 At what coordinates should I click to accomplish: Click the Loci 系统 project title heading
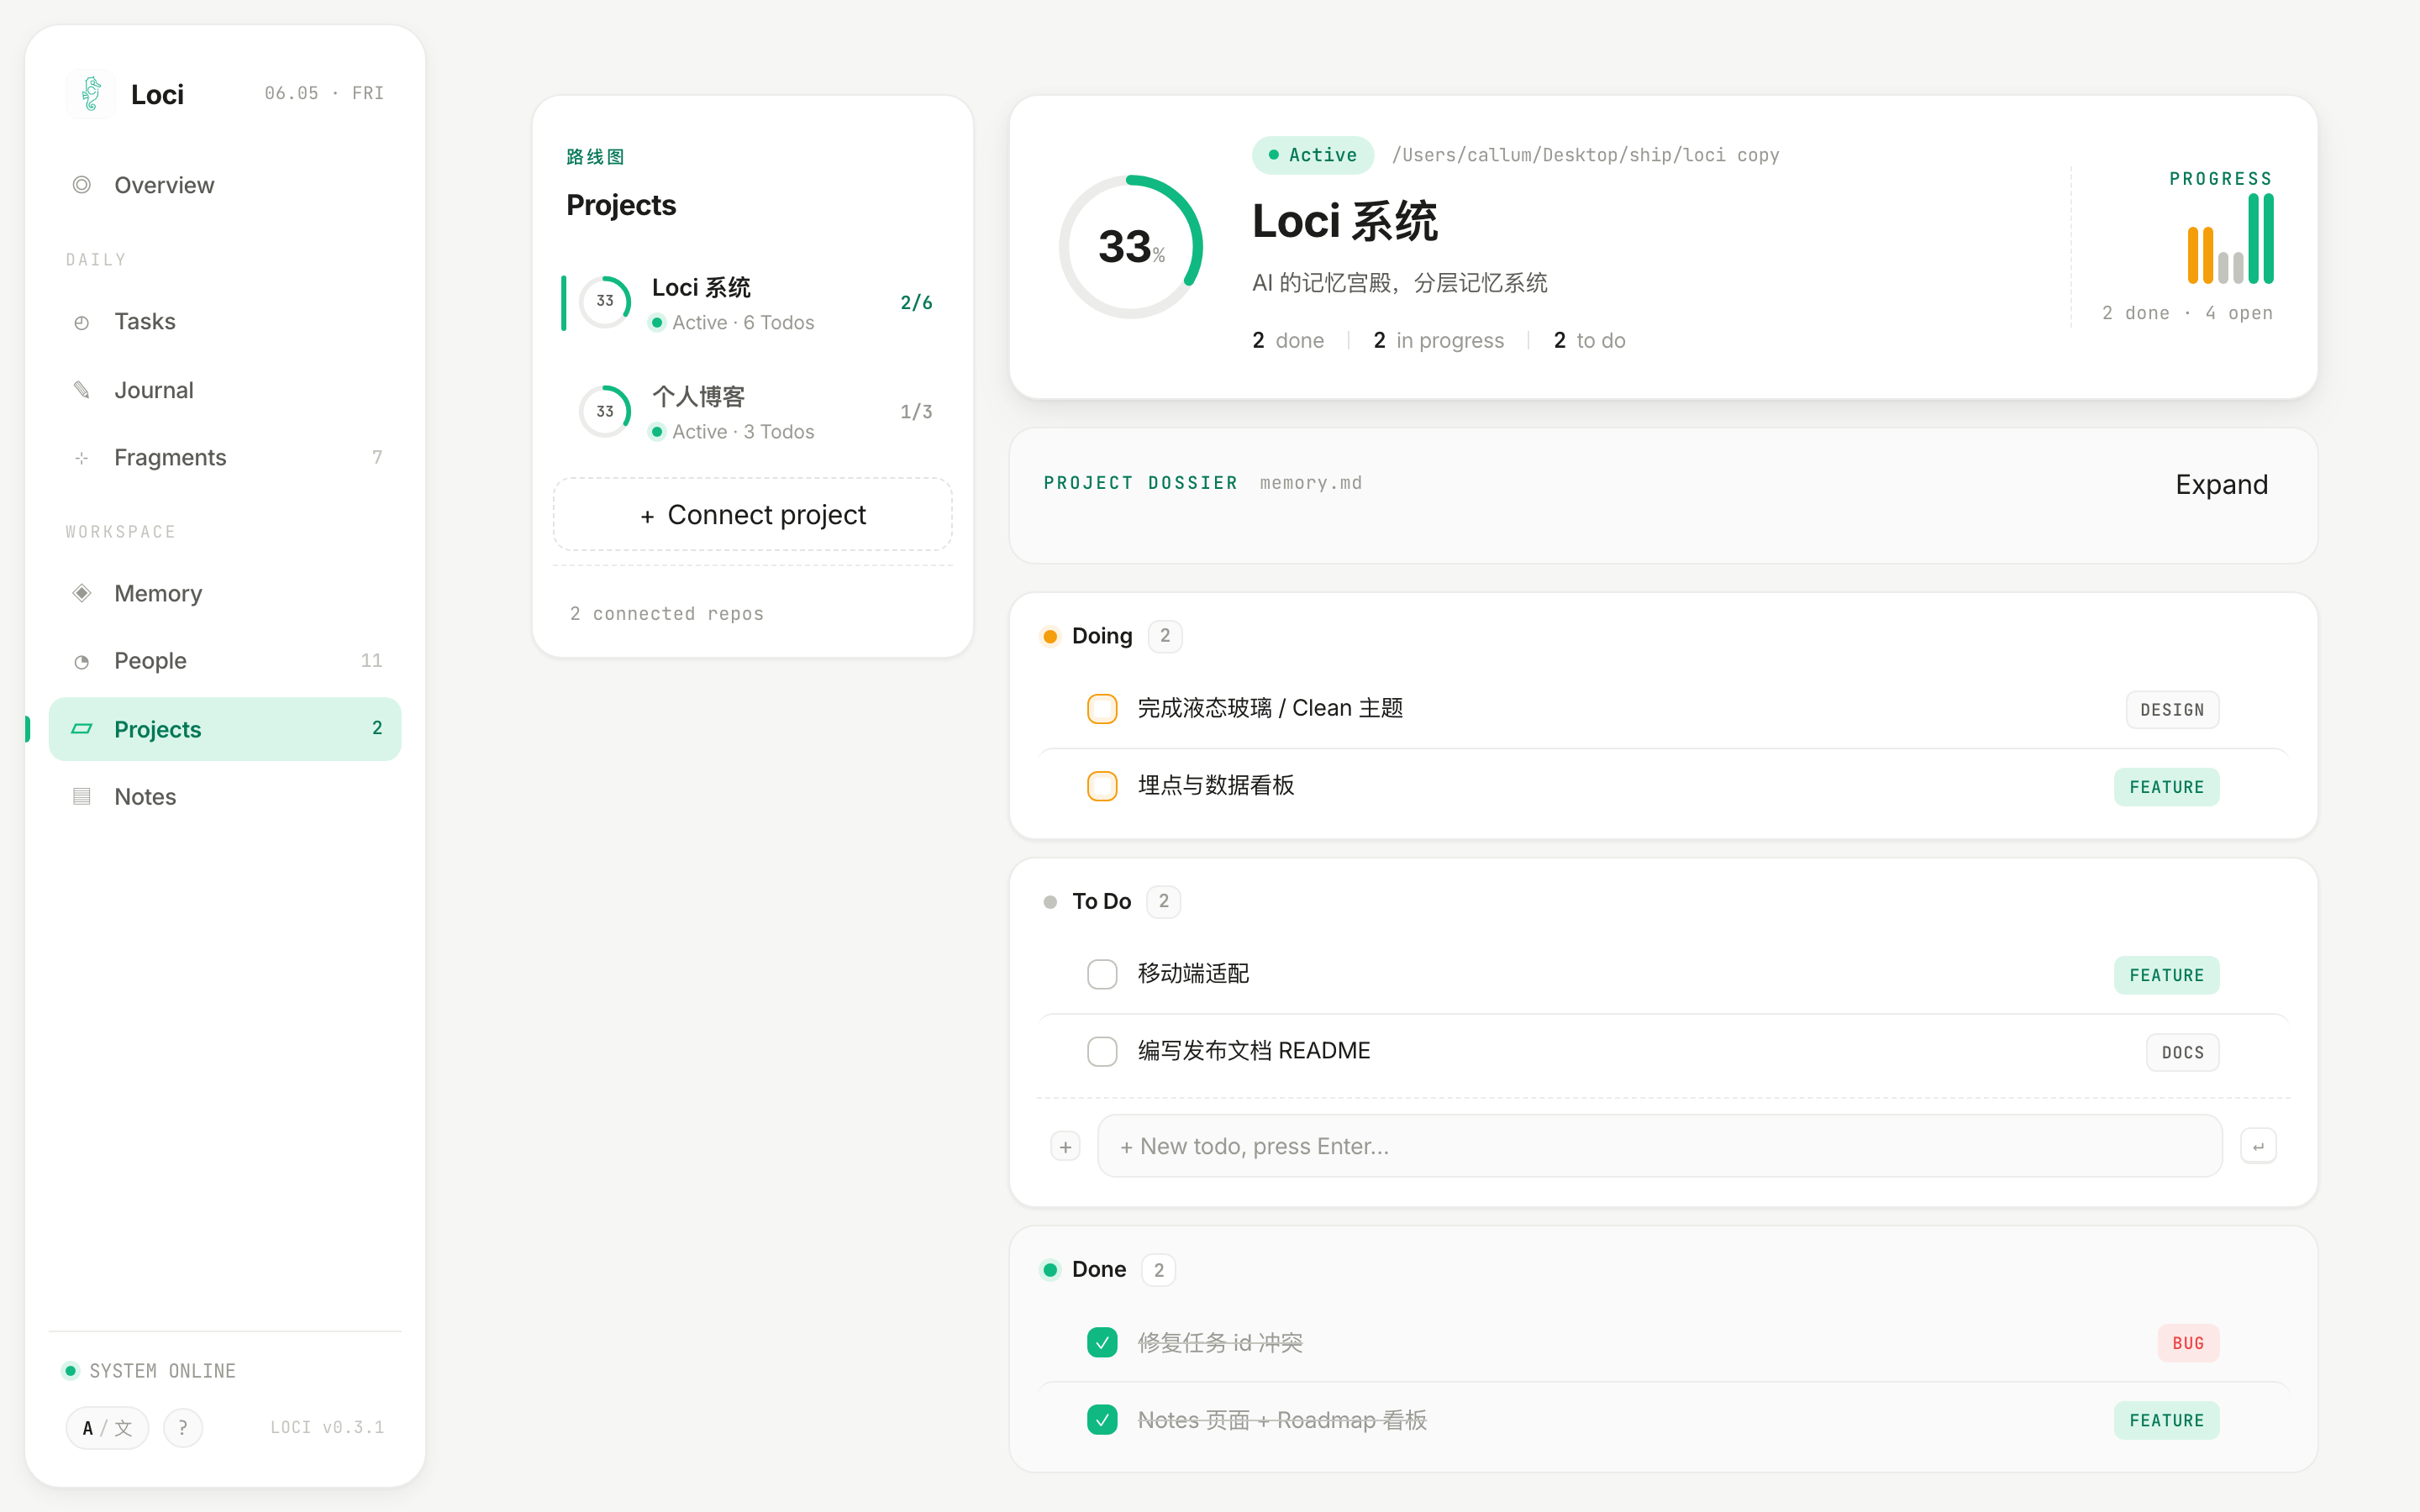(1344, 221)
